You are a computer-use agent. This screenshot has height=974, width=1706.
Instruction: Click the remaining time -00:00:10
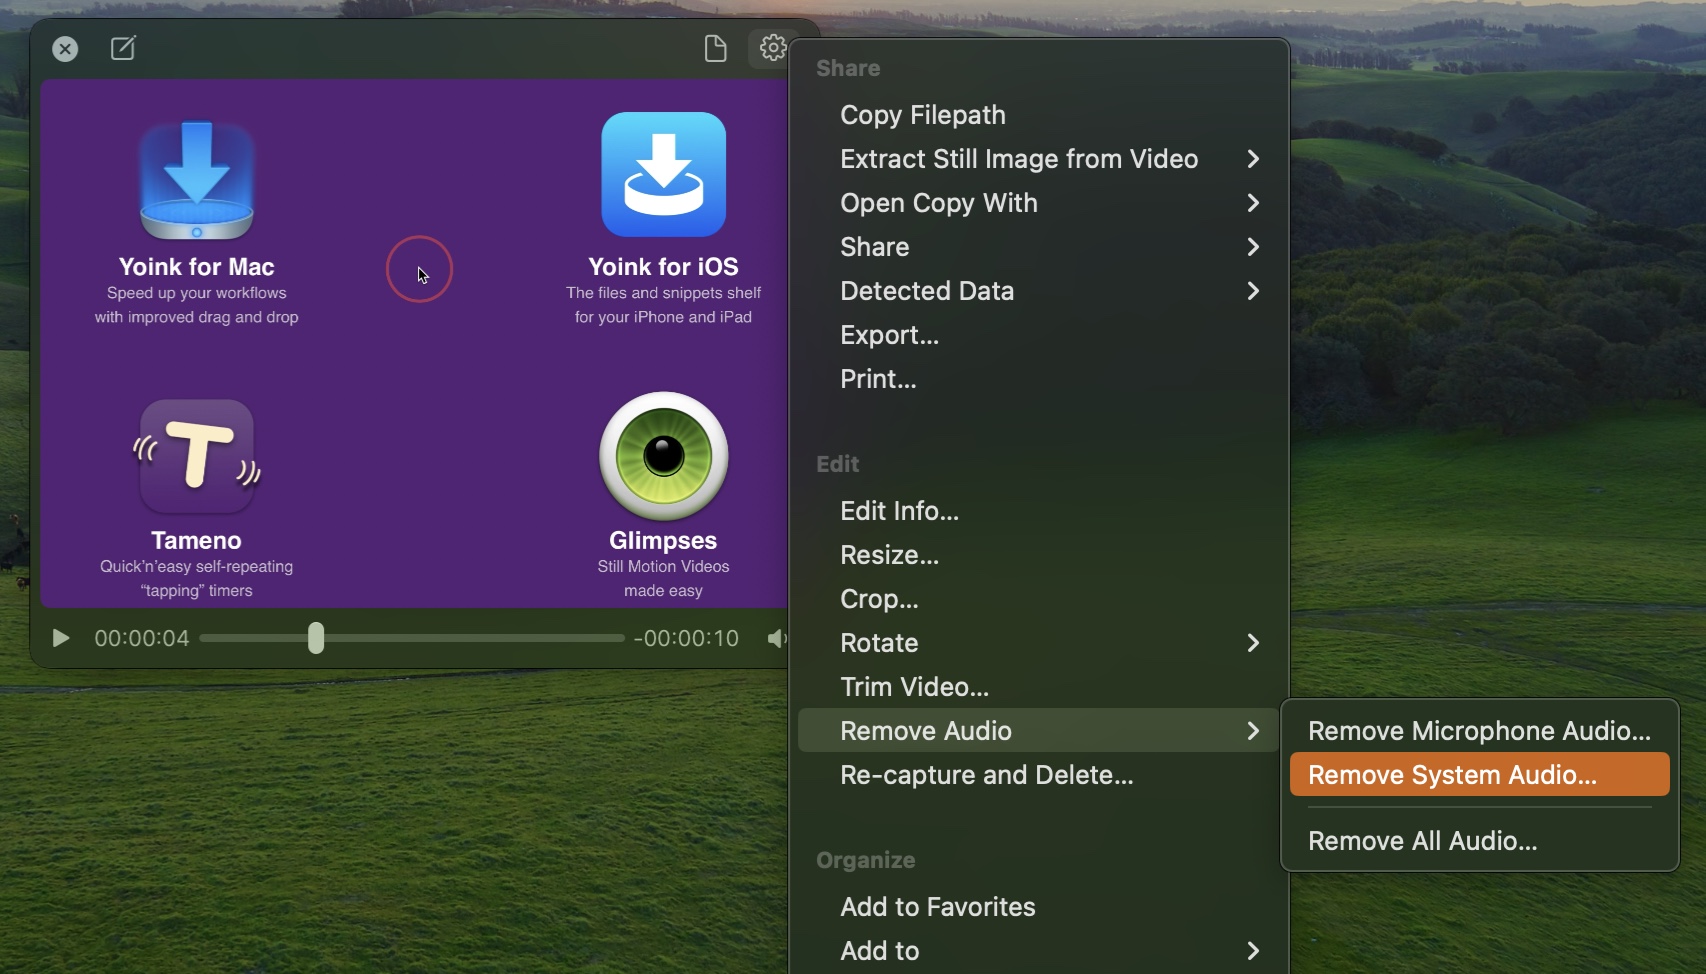[x=687, y=638]
